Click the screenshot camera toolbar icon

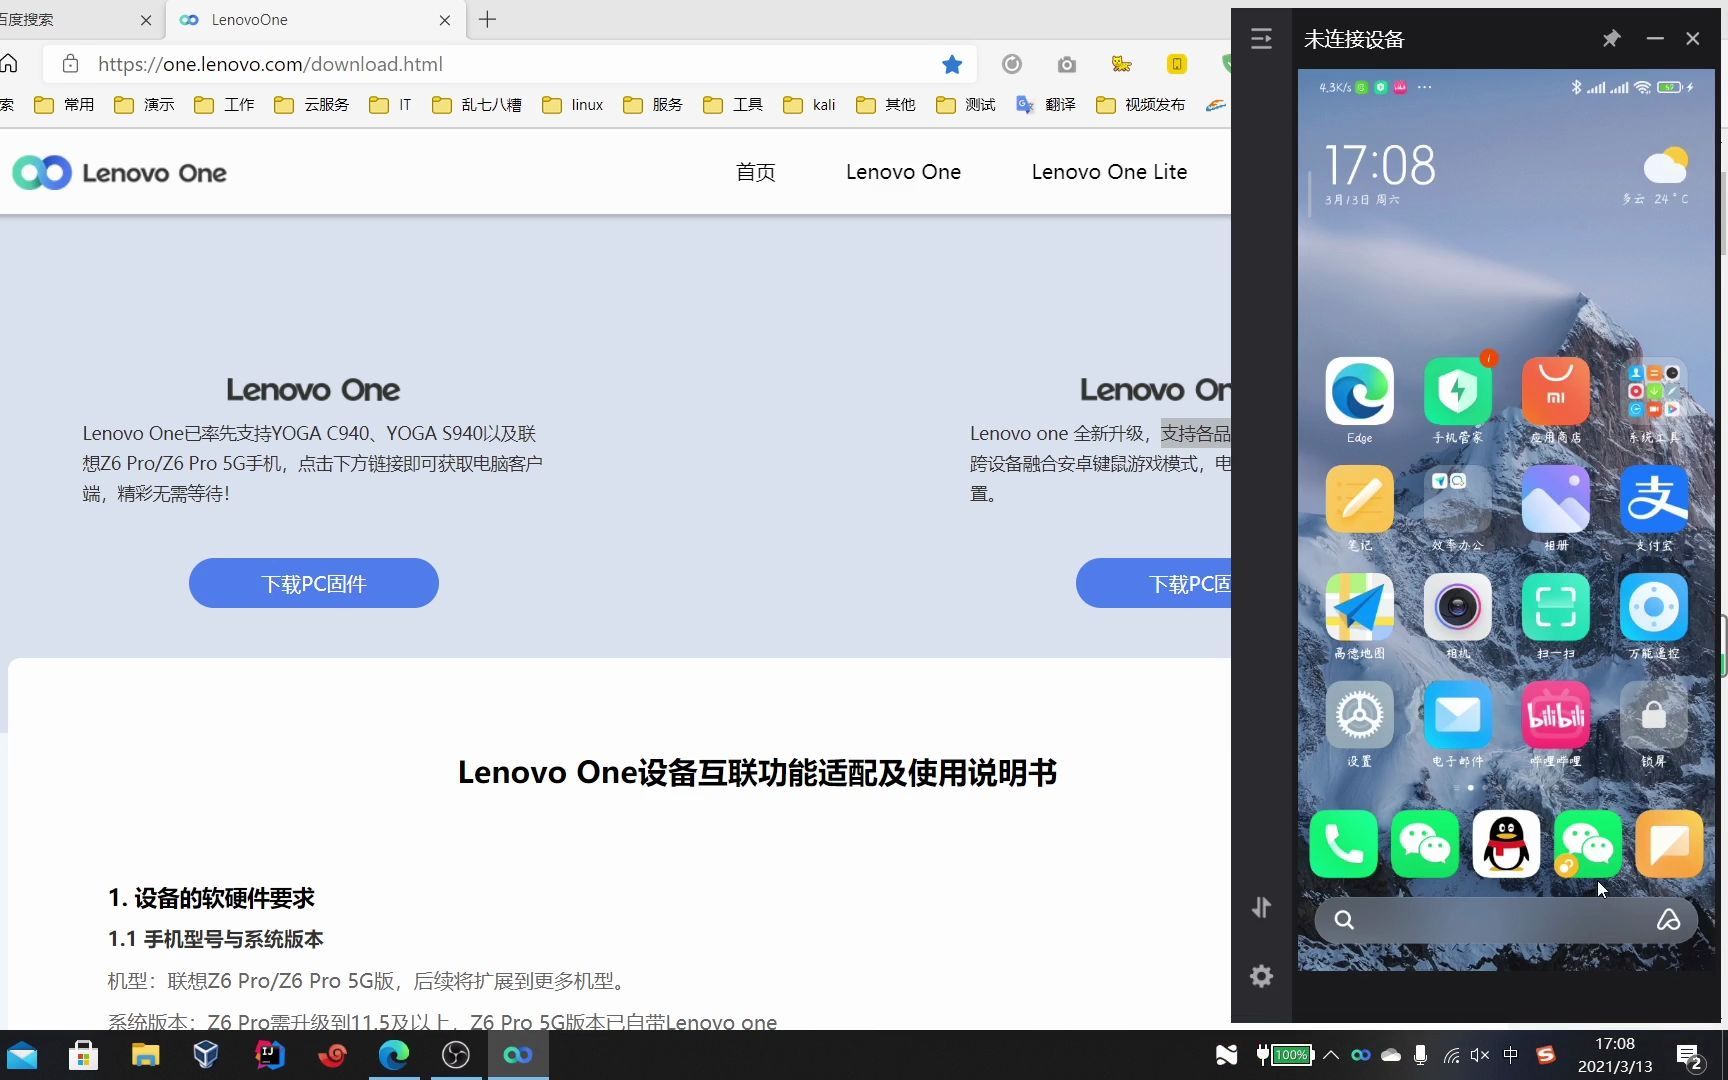tap(1067, 64)
